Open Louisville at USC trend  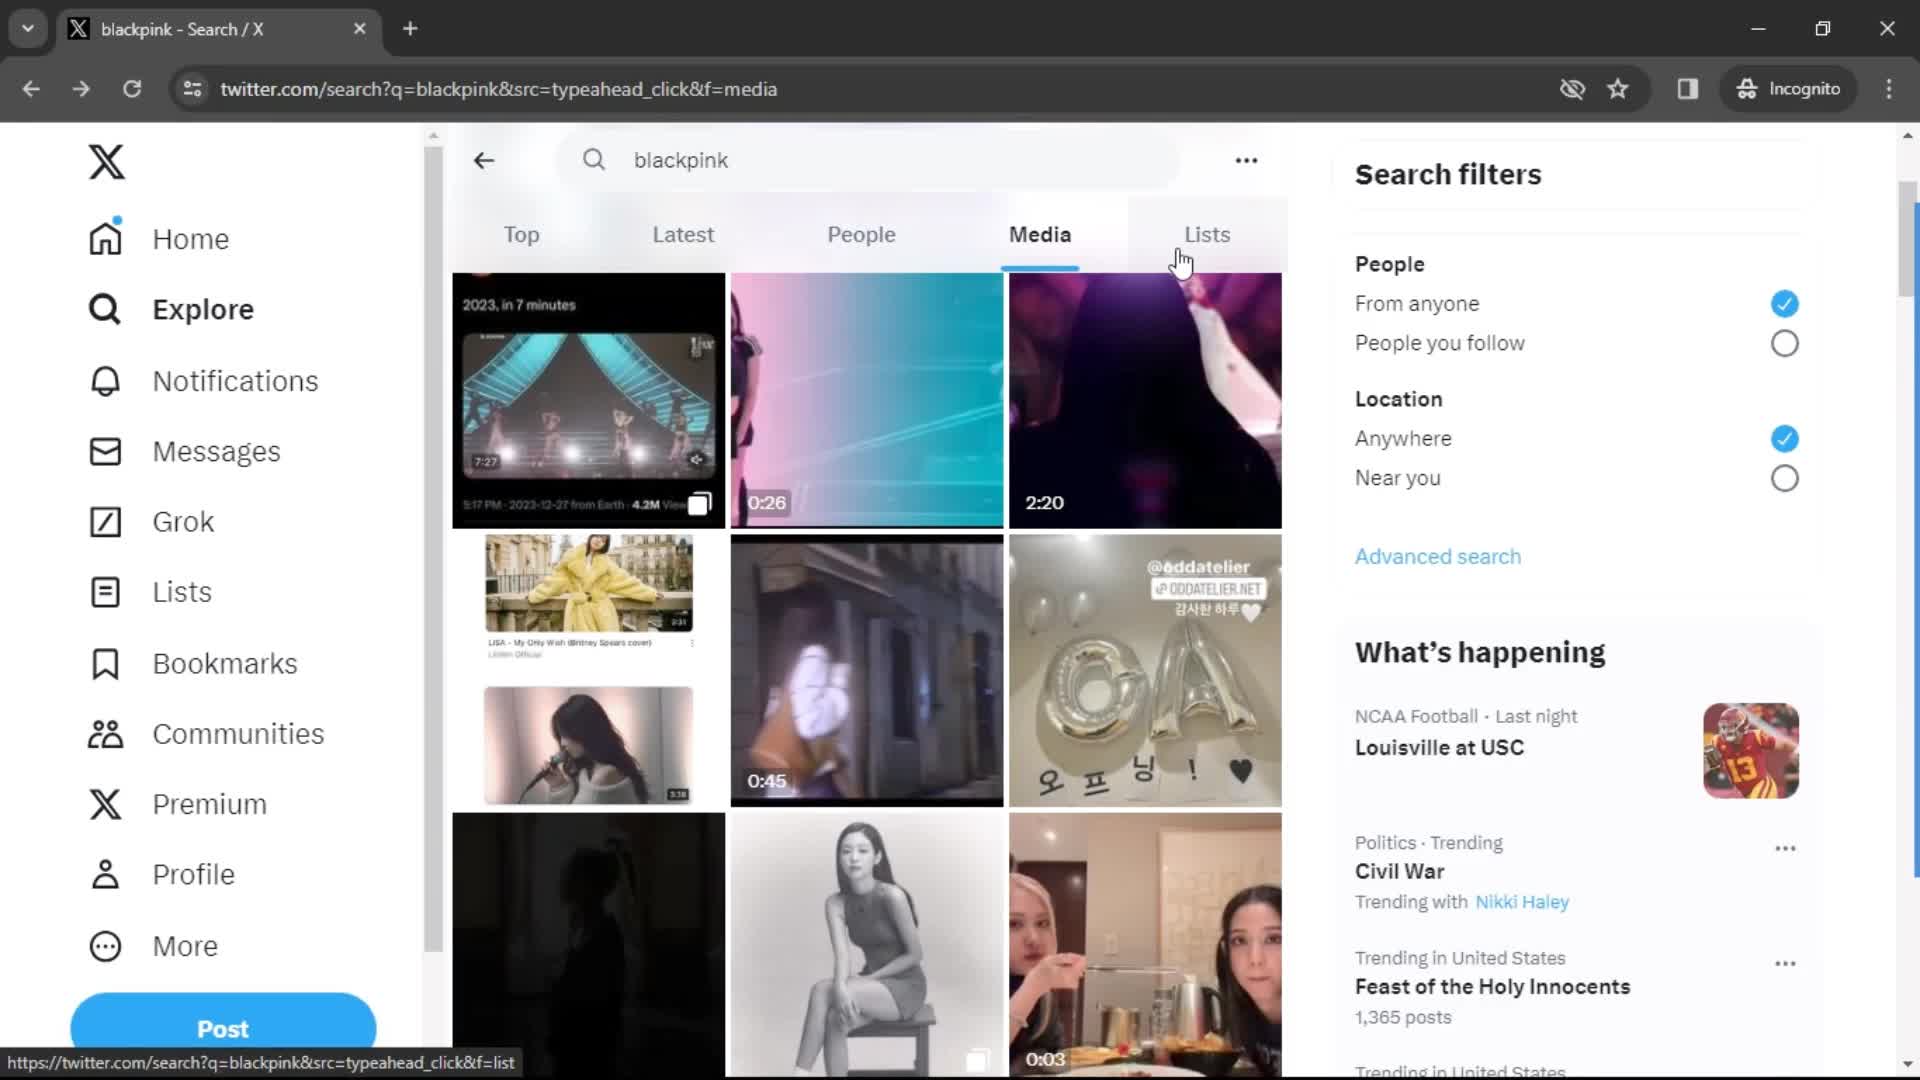(1439, 748)
